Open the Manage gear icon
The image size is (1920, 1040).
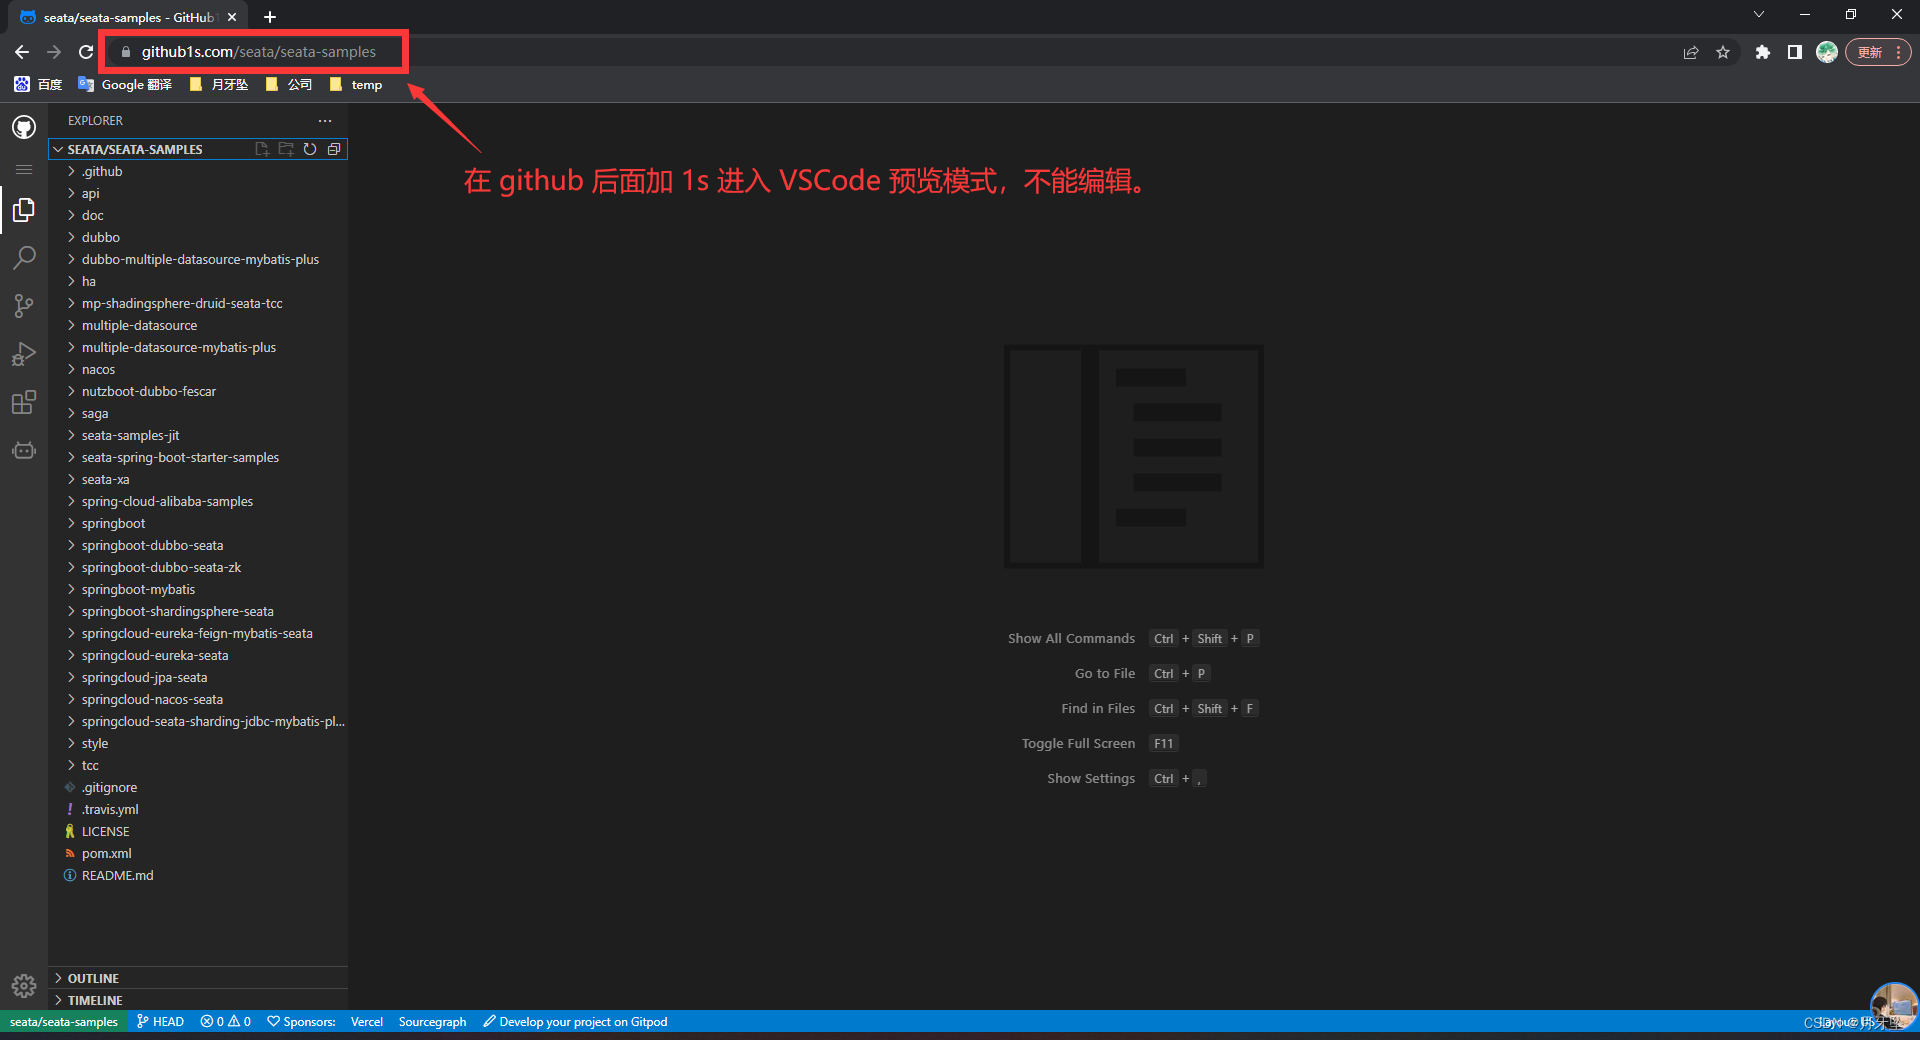pyautogui.click(x=24, y=986)
